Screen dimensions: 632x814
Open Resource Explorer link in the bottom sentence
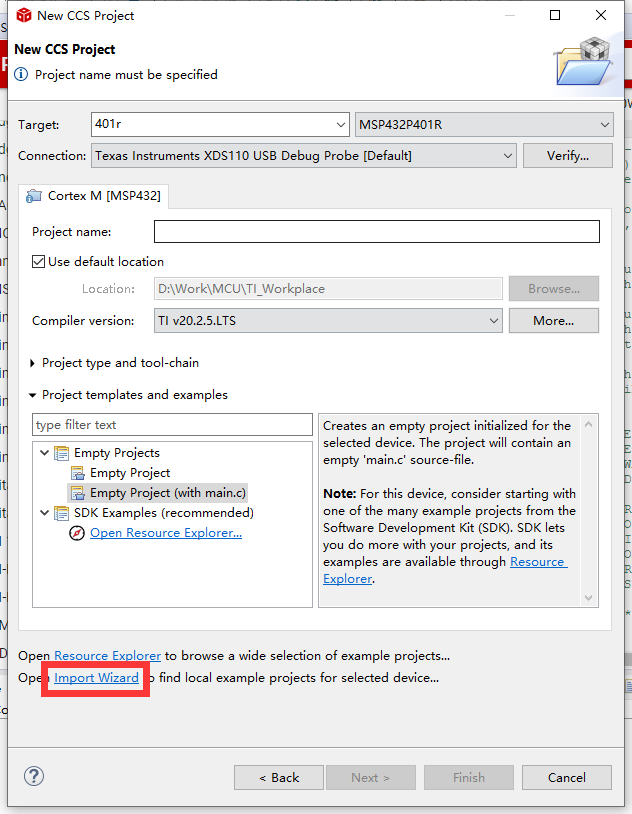[x=107, y=656]
